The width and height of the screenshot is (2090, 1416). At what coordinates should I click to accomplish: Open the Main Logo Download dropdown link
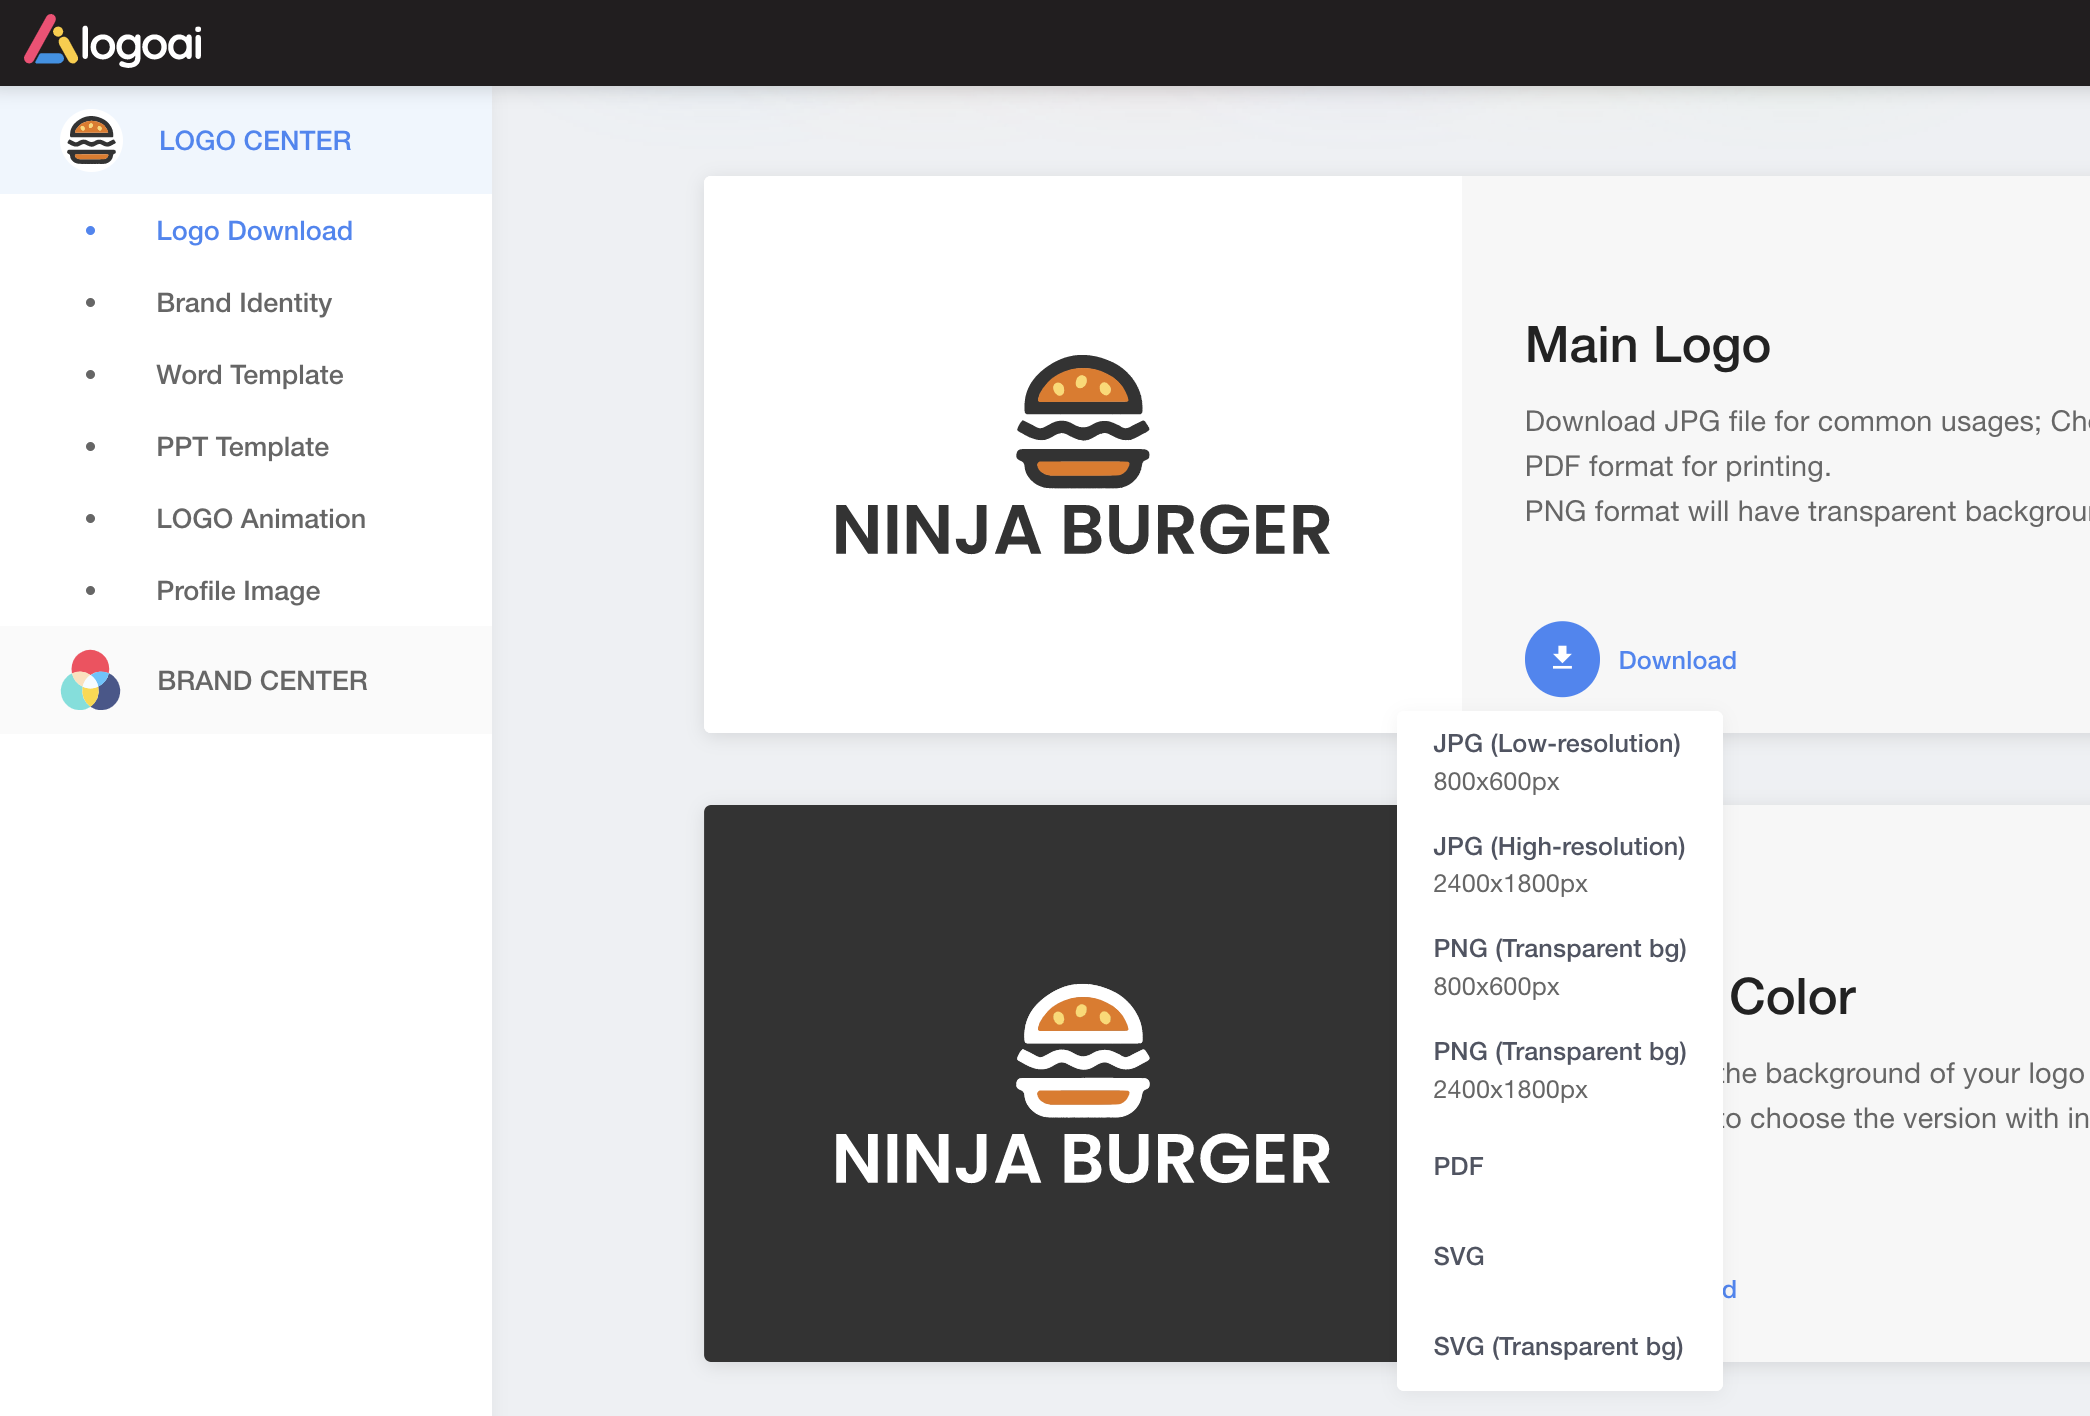(1677, 660)
